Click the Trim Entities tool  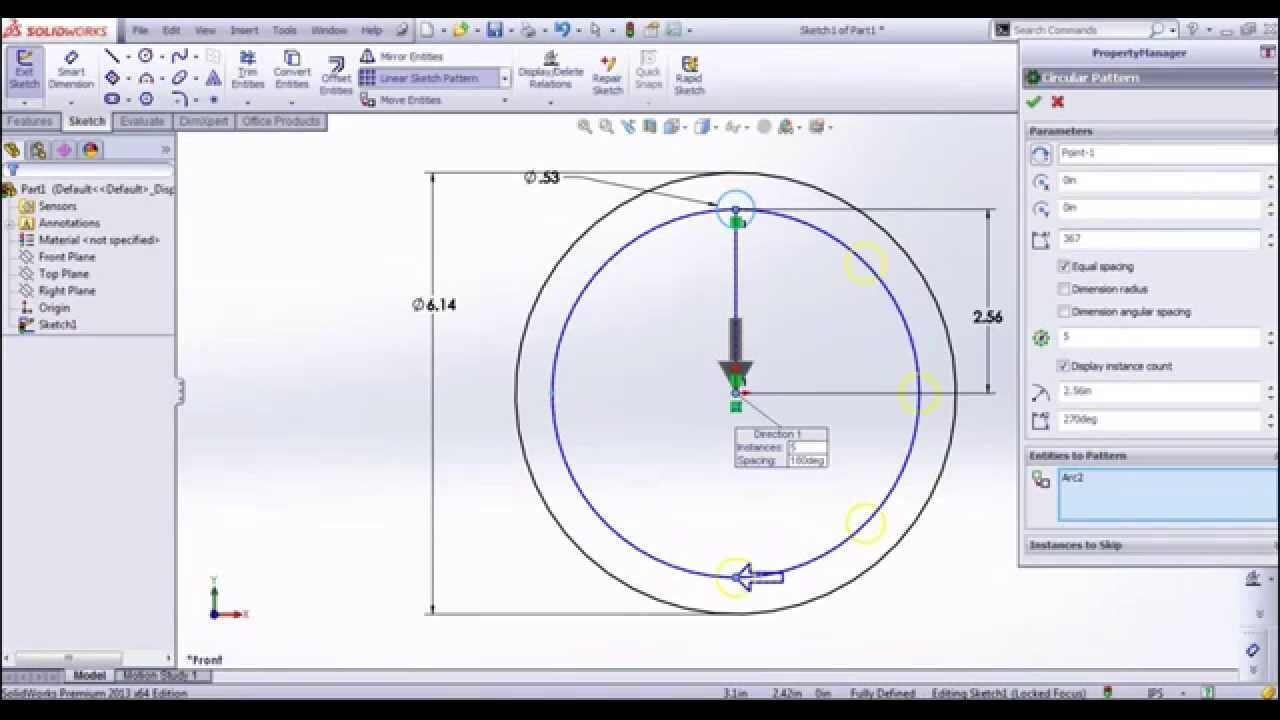coord(248,70)
